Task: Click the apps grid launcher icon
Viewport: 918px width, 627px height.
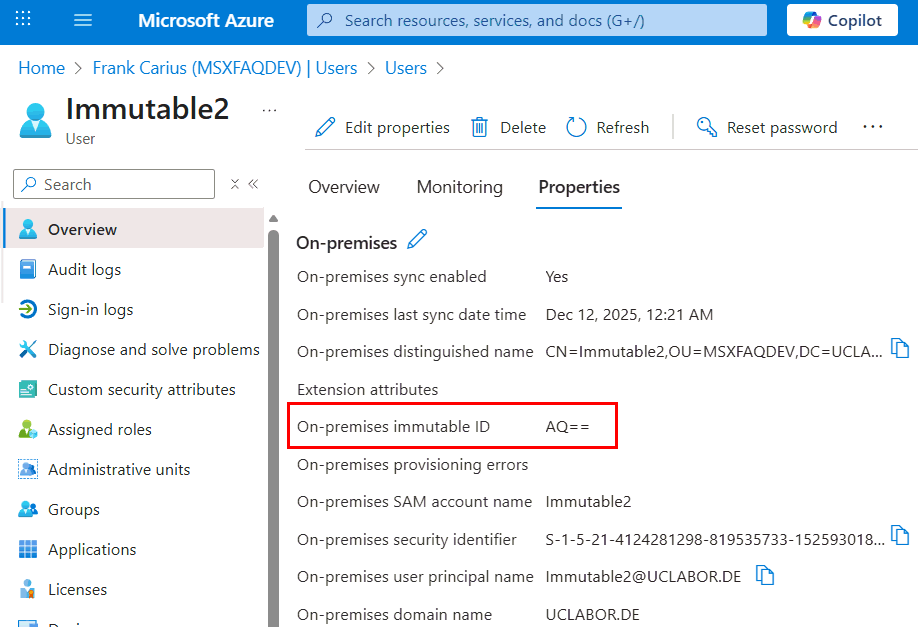Action: (24, 20)
